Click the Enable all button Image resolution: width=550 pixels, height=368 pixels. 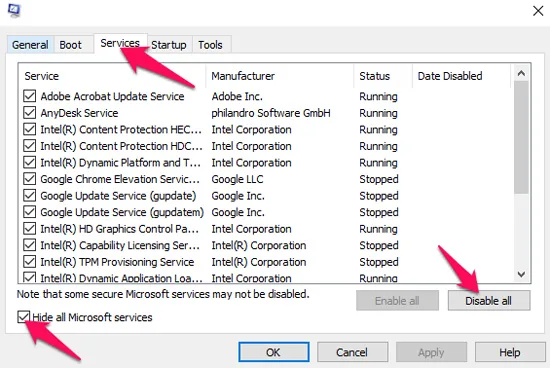397,301
